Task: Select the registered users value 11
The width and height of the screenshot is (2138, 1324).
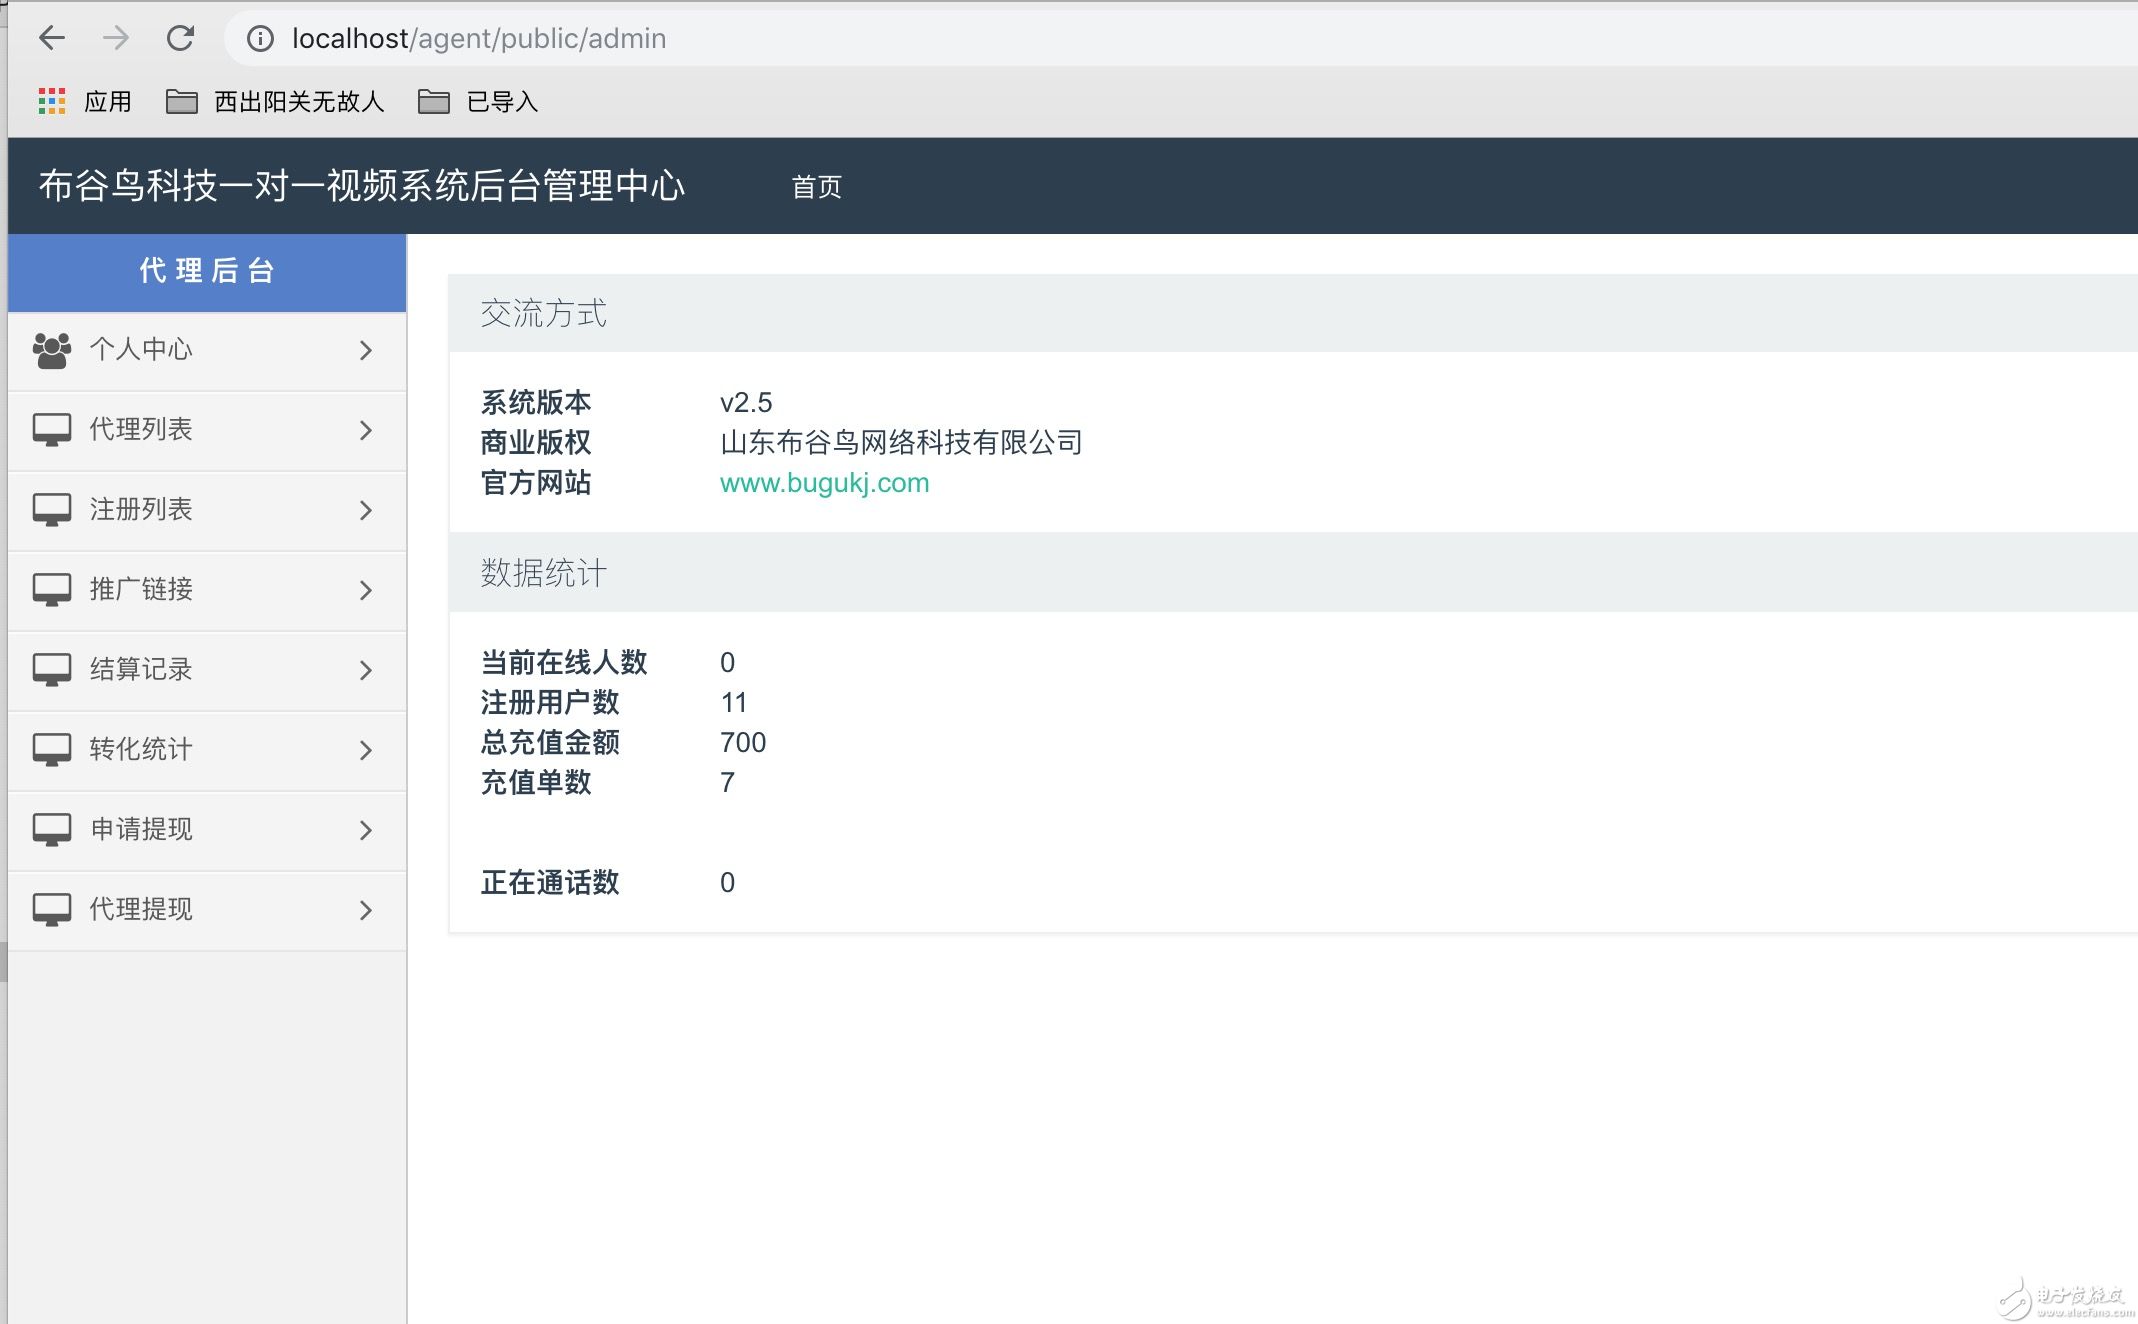Action: [x=734, y=703]
